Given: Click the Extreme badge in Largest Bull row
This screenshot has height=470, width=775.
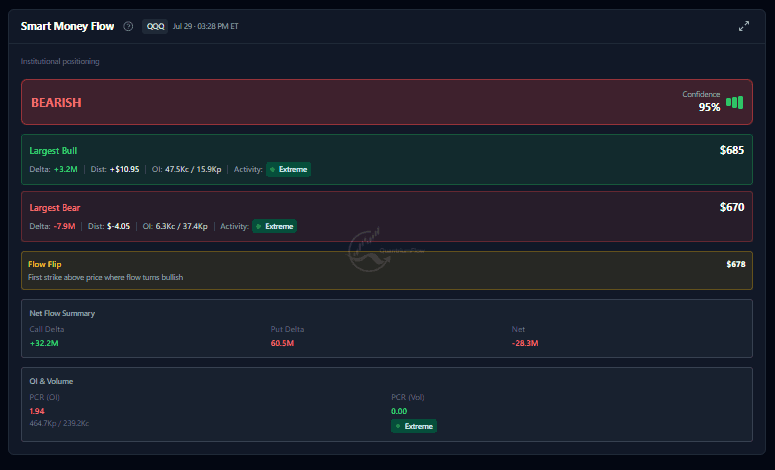Looking at the screenshot, I should coord(289,170).
